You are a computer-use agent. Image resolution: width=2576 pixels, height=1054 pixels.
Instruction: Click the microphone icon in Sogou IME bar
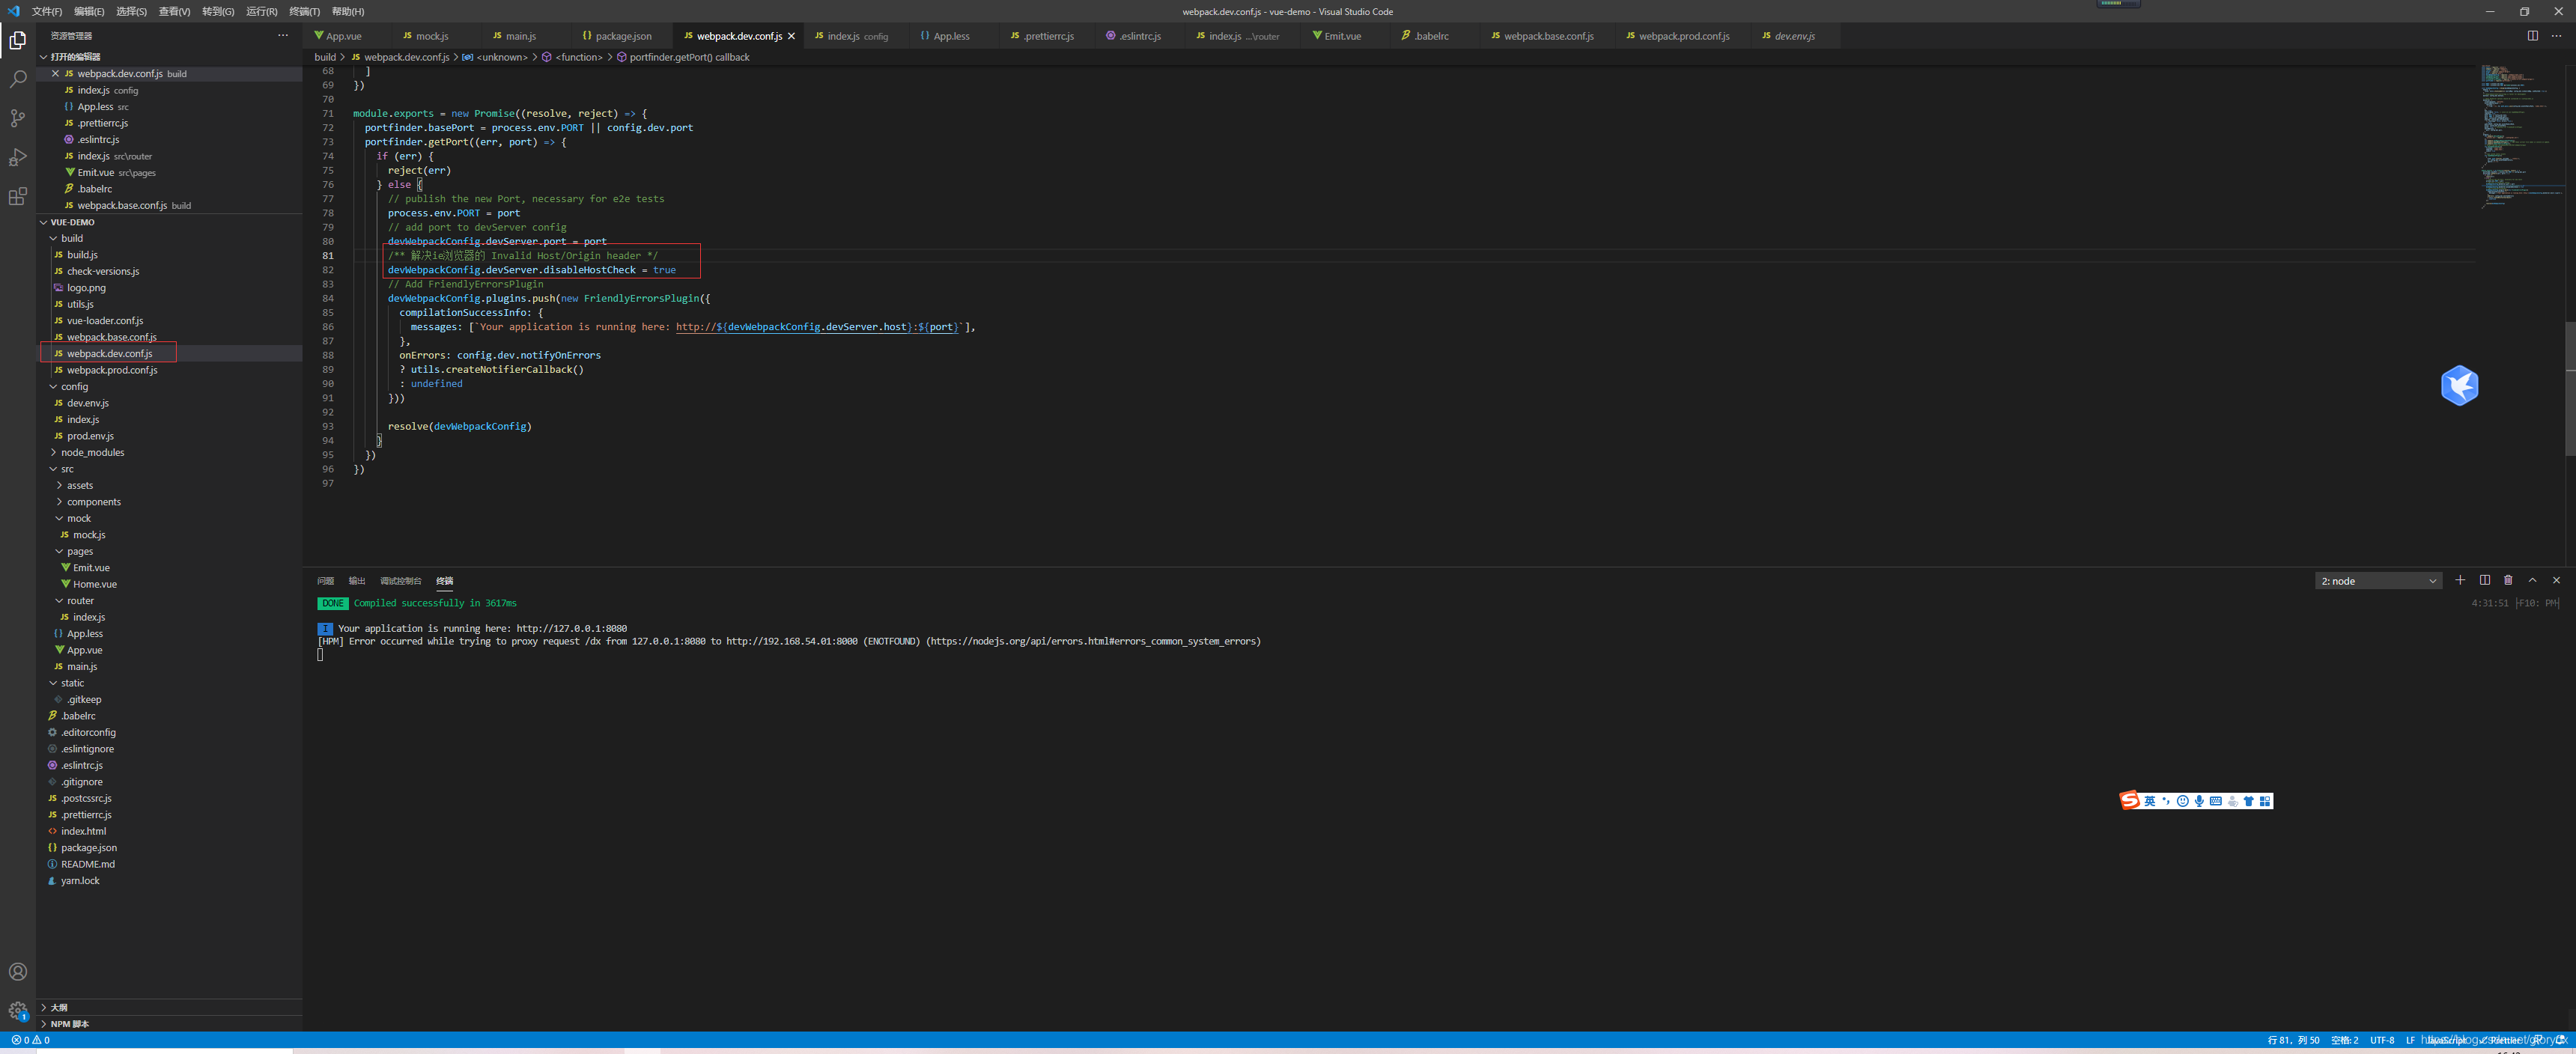(2199, 801)
